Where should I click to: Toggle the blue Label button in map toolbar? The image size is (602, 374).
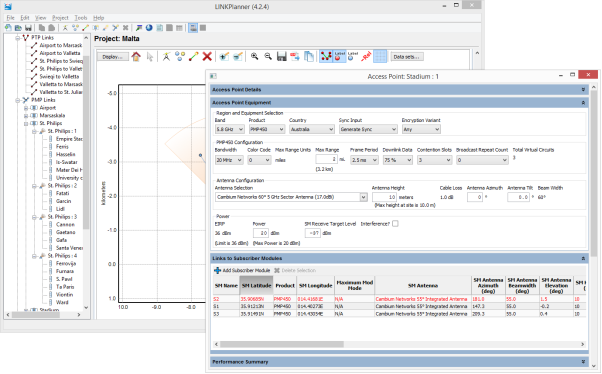[352, 56]
